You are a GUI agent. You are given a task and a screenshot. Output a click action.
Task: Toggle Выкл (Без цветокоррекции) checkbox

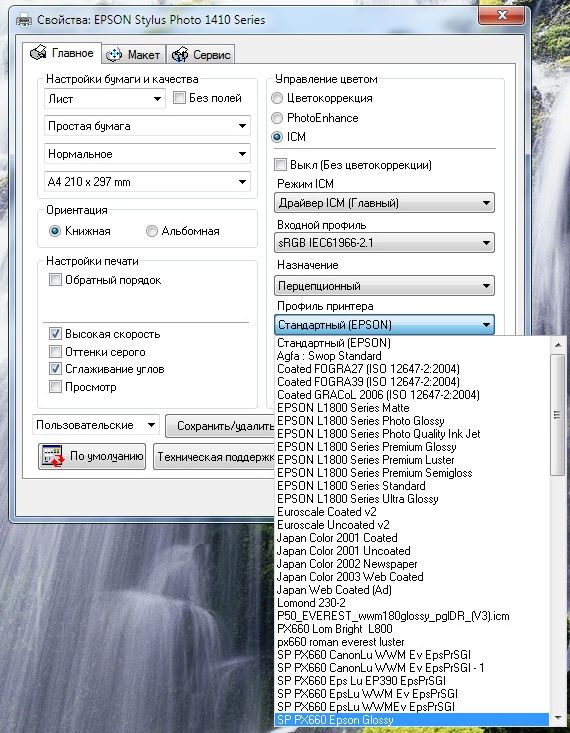tap(281, 165)
